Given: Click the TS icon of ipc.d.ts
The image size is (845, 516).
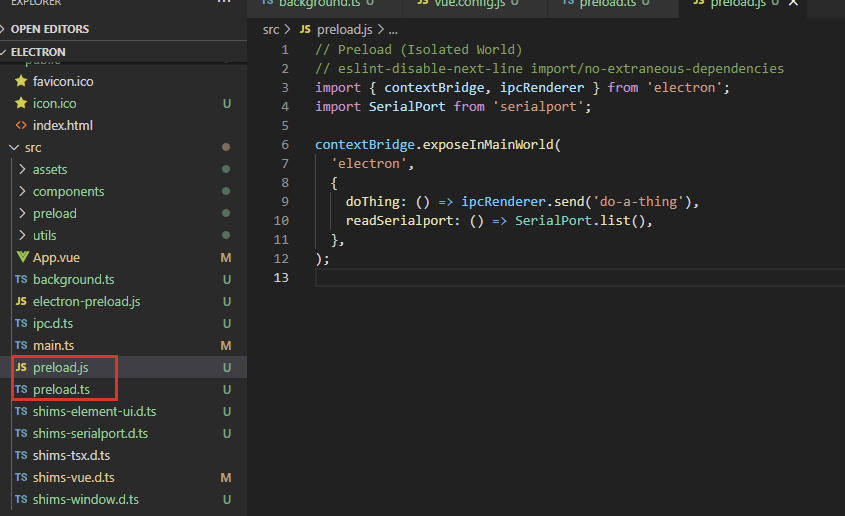Looking at the screenshot, I should pyautogui.click(x=21, y=323).
